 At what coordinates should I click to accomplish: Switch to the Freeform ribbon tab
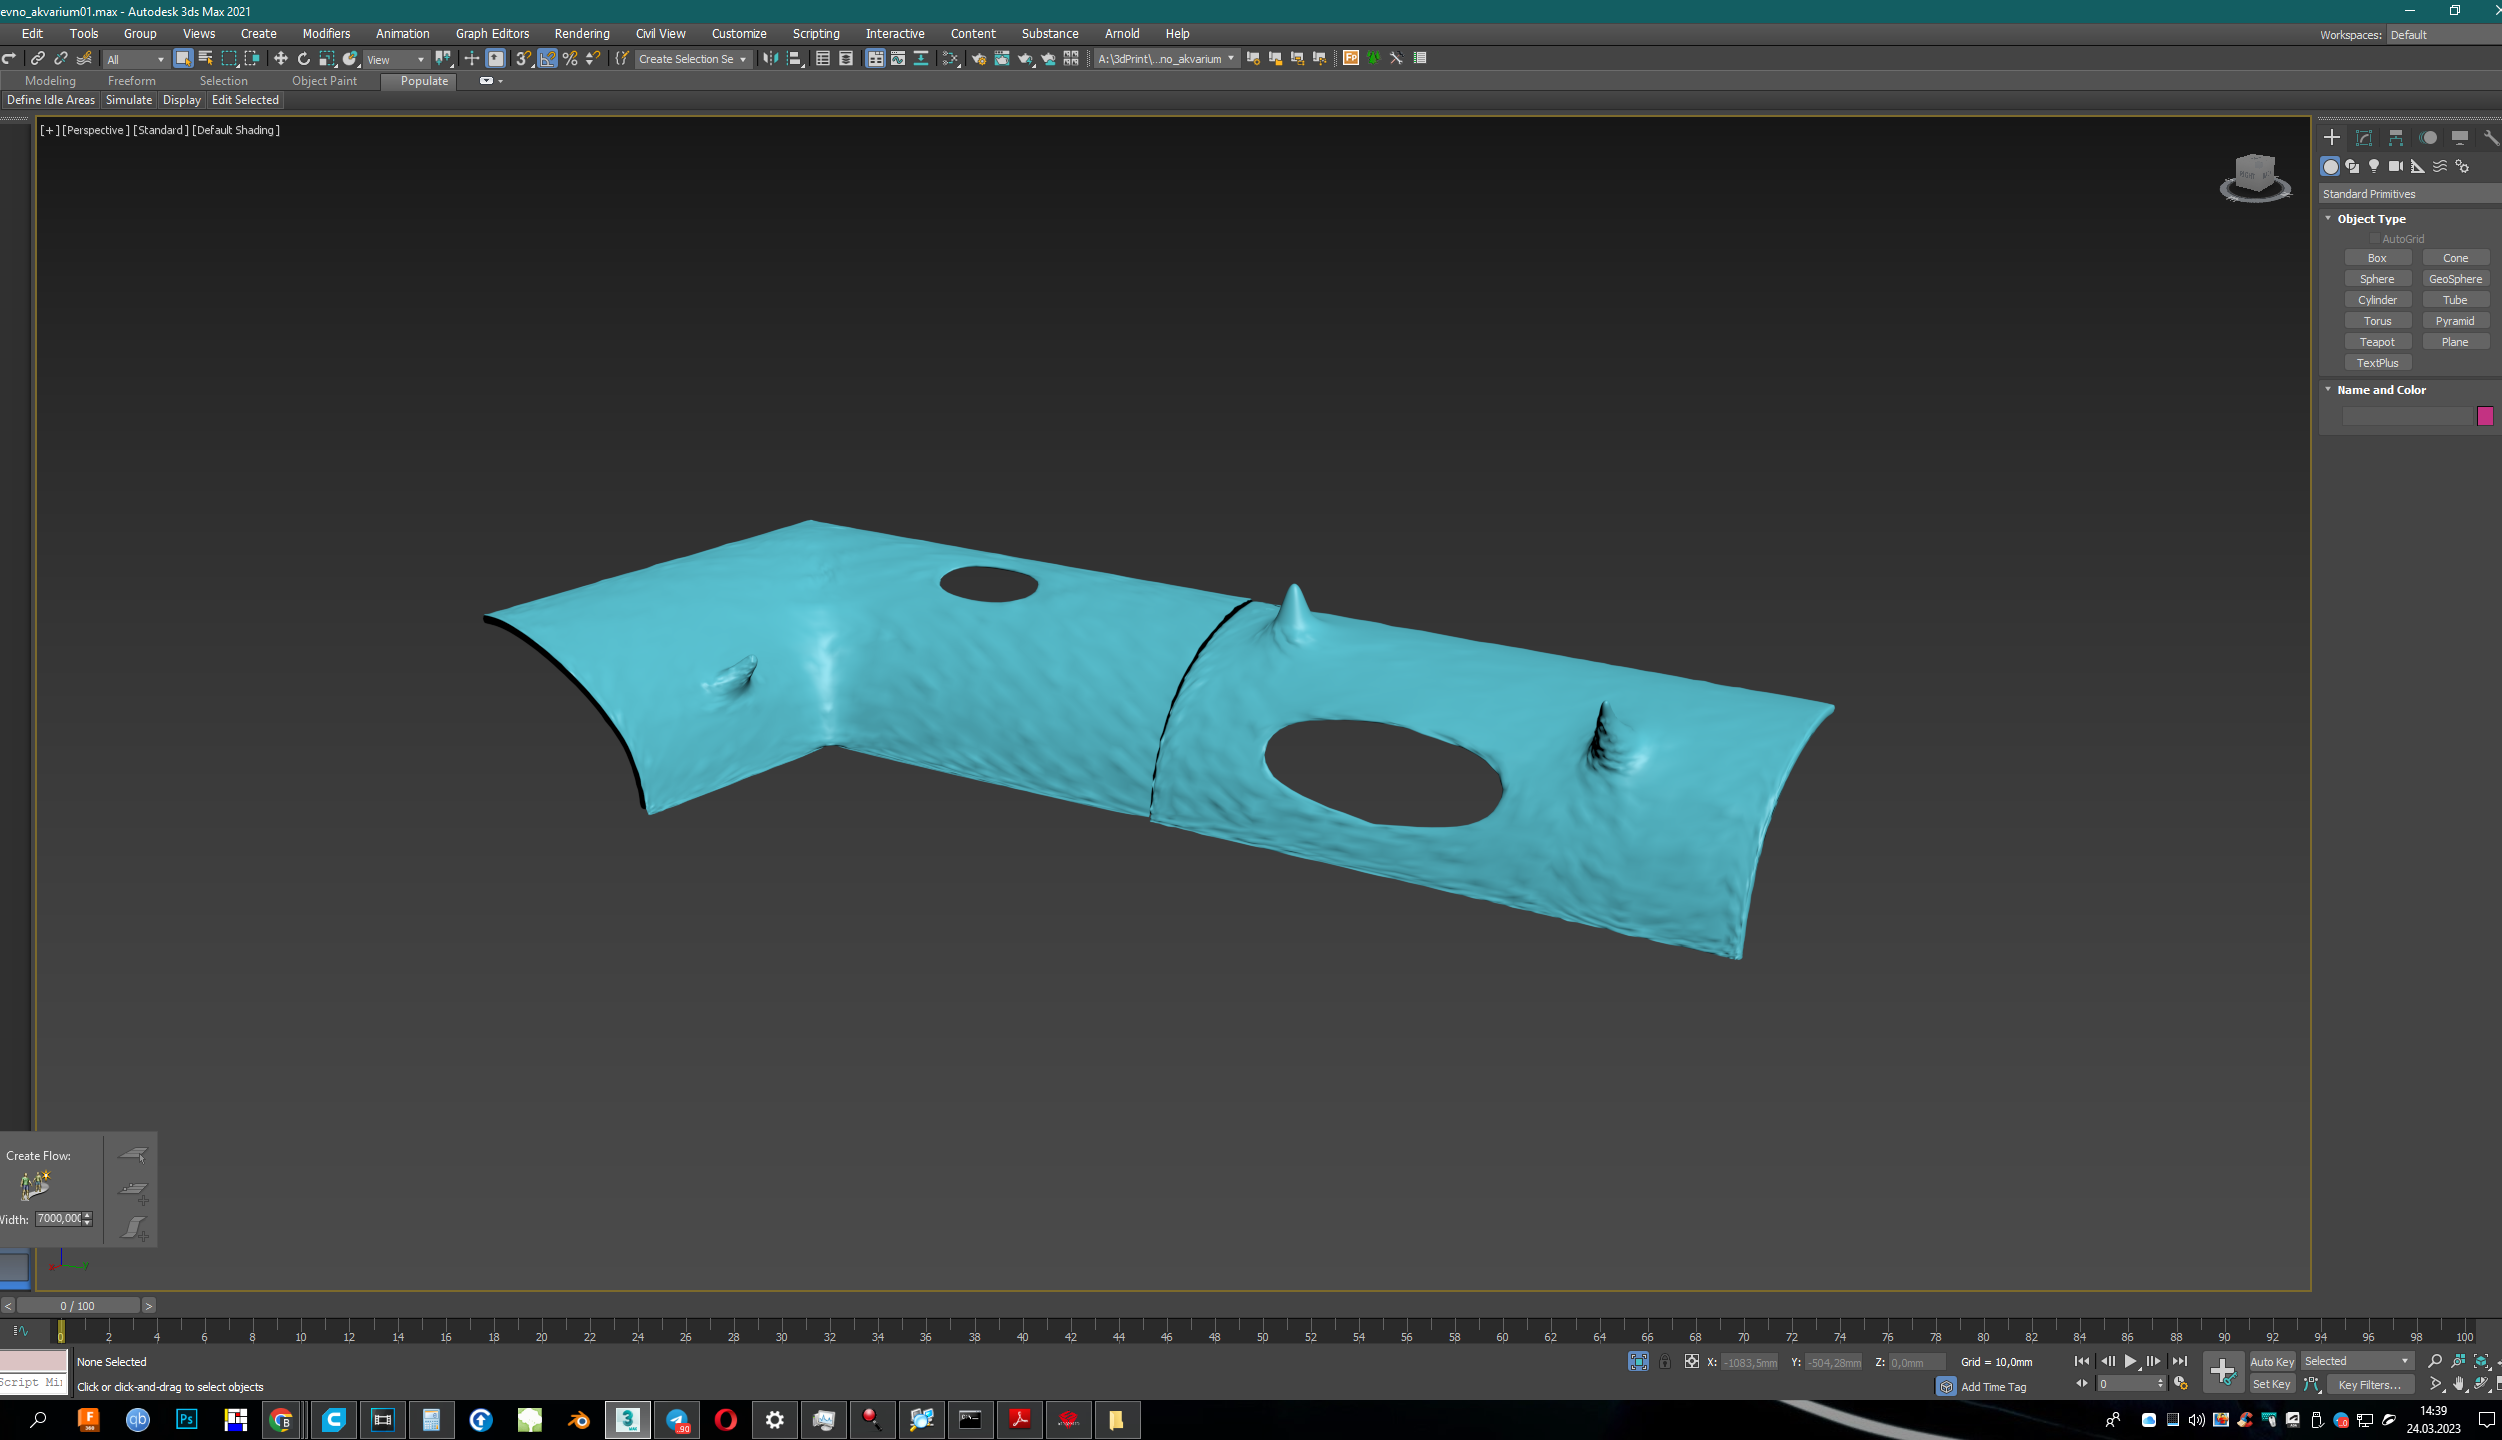point(131,81)
